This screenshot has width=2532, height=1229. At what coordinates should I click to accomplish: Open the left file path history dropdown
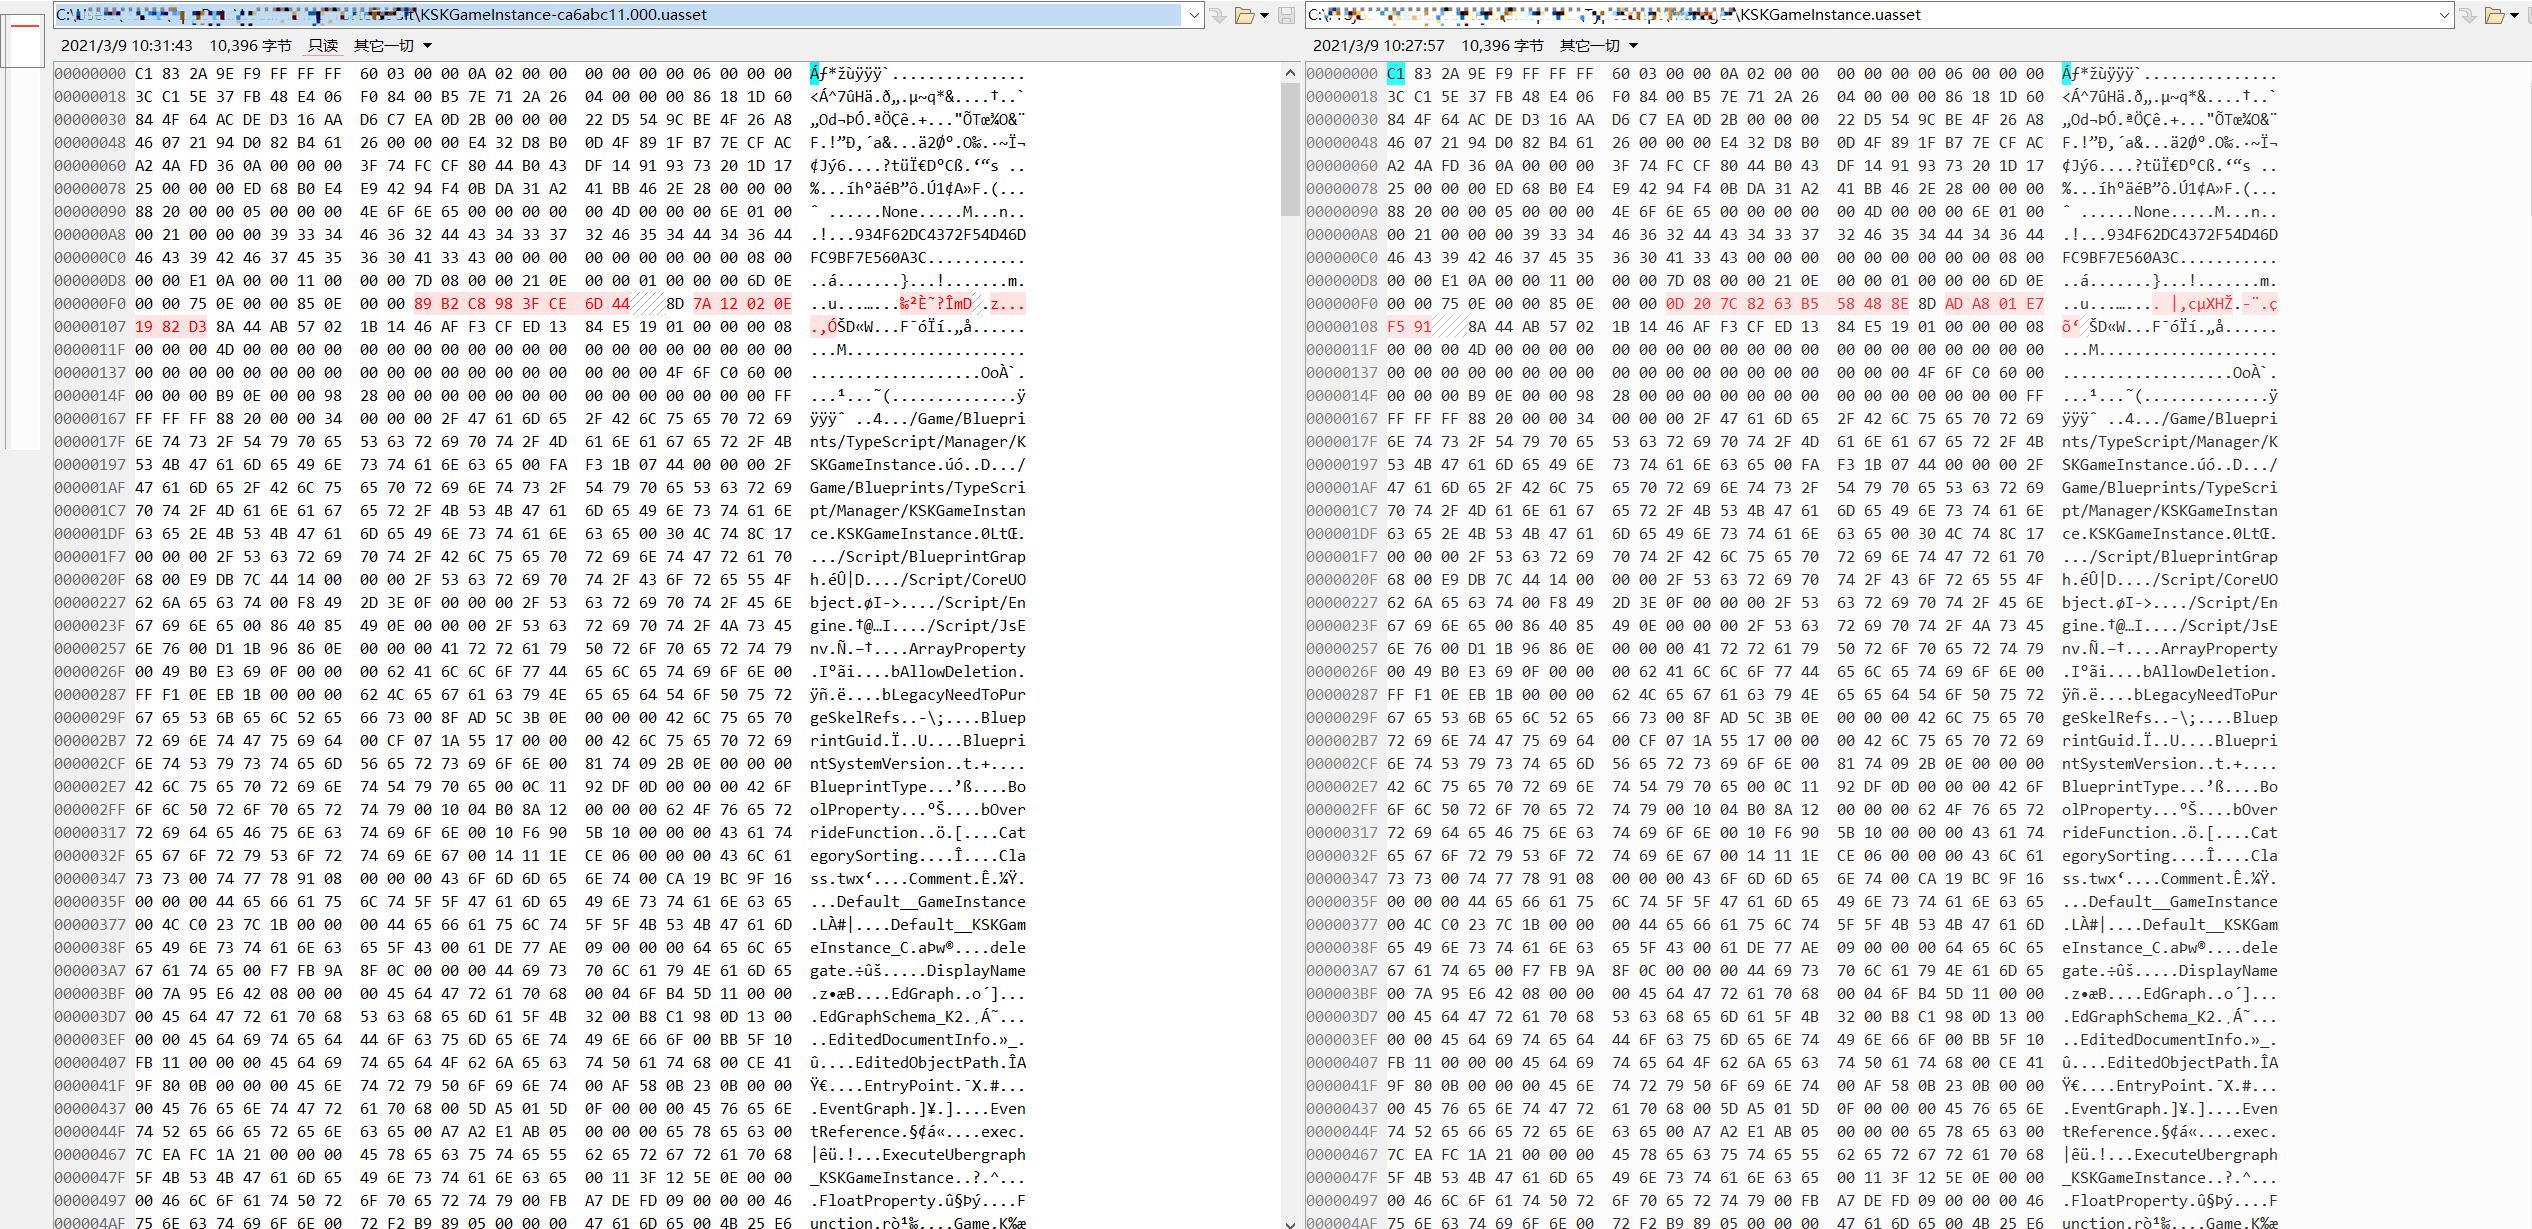coord(1194,14)
